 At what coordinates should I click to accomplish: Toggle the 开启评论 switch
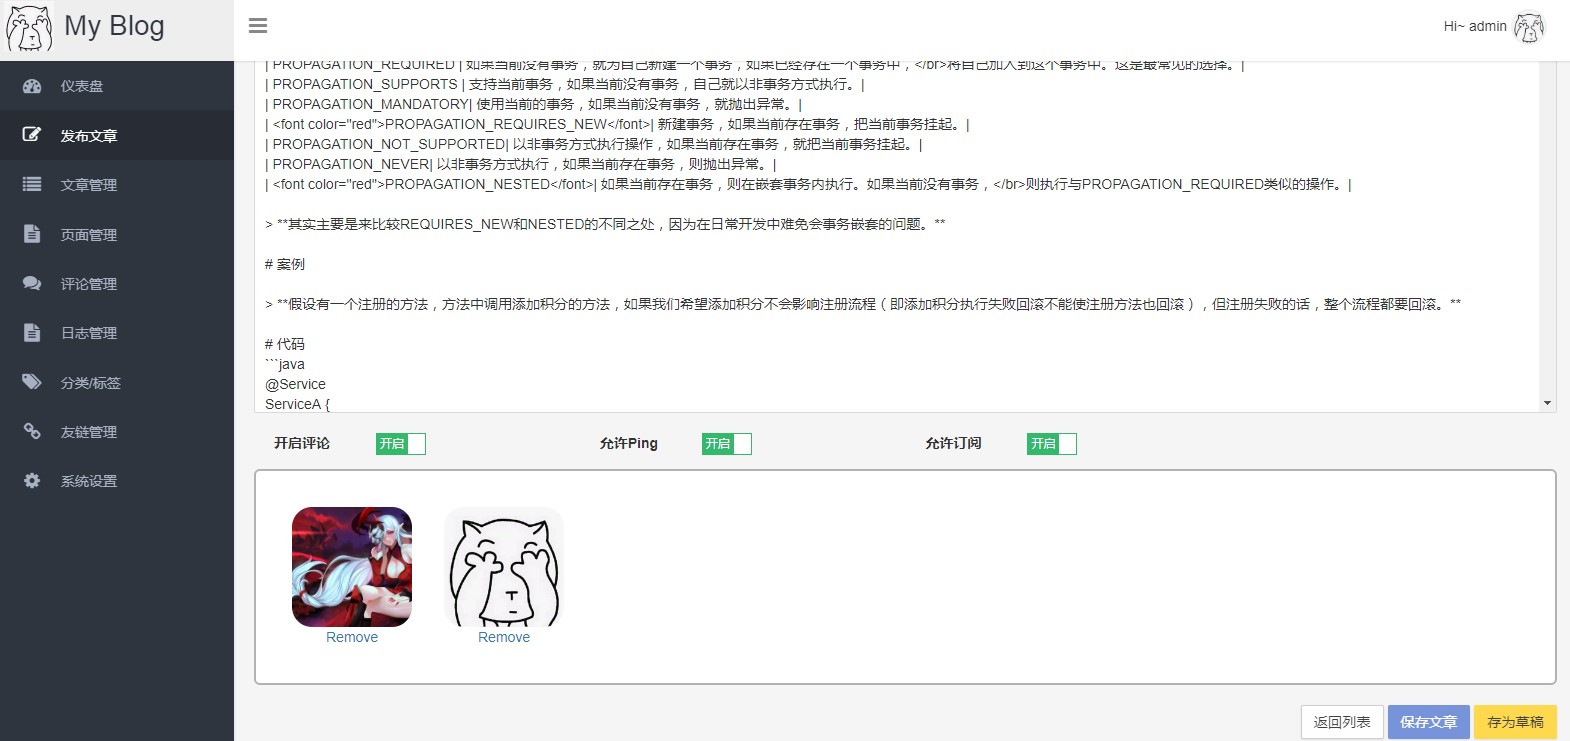click(401, 444)
